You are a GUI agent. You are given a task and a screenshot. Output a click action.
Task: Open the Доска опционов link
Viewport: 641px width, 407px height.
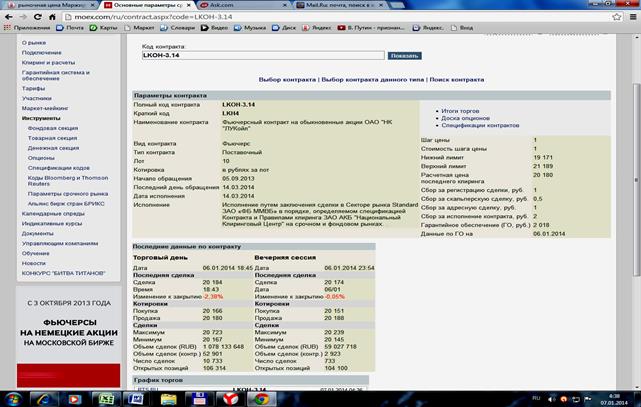coord(465,118)
